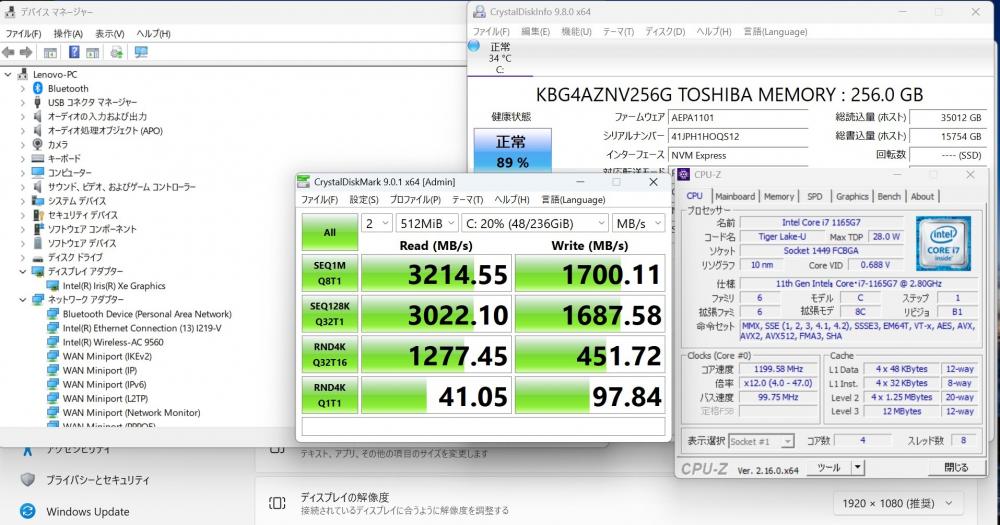The width and height of the screenshot is (1000, 525).
Task: Click the 正常 89 % health status button
Action: click(x=513, y=151)
